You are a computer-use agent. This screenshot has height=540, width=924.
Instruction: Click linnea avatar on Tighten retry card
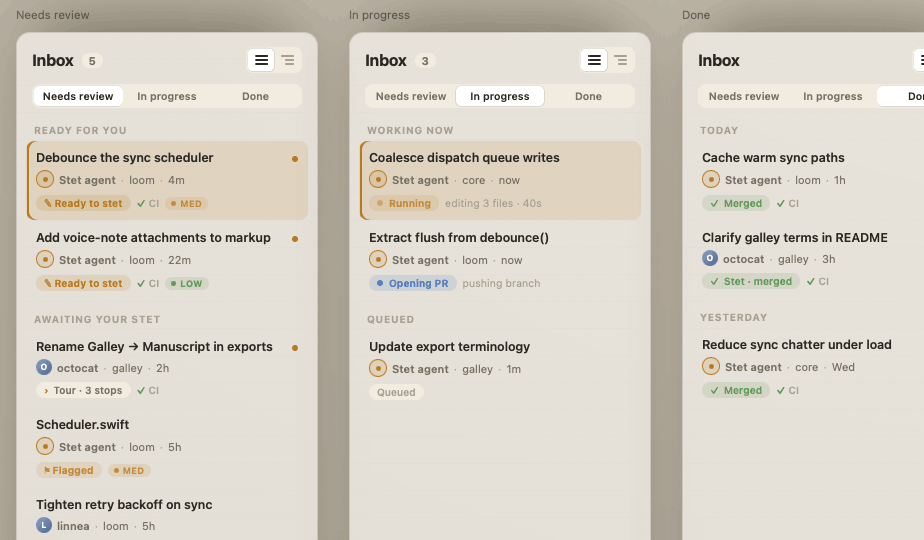pyautogui.click(x=44, y=525)
